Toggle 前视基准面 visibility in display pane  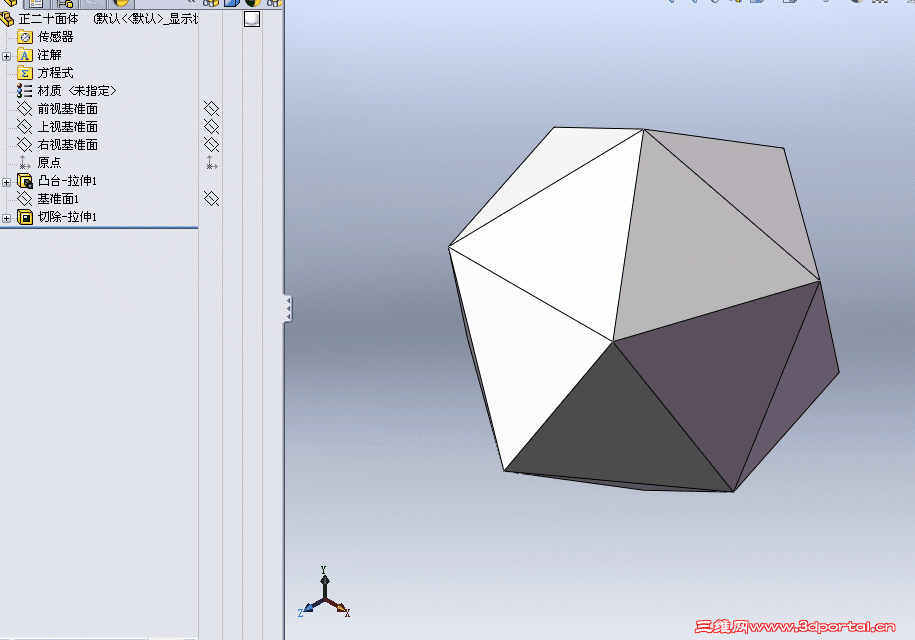pyautogui.click(x=211, y=109)
